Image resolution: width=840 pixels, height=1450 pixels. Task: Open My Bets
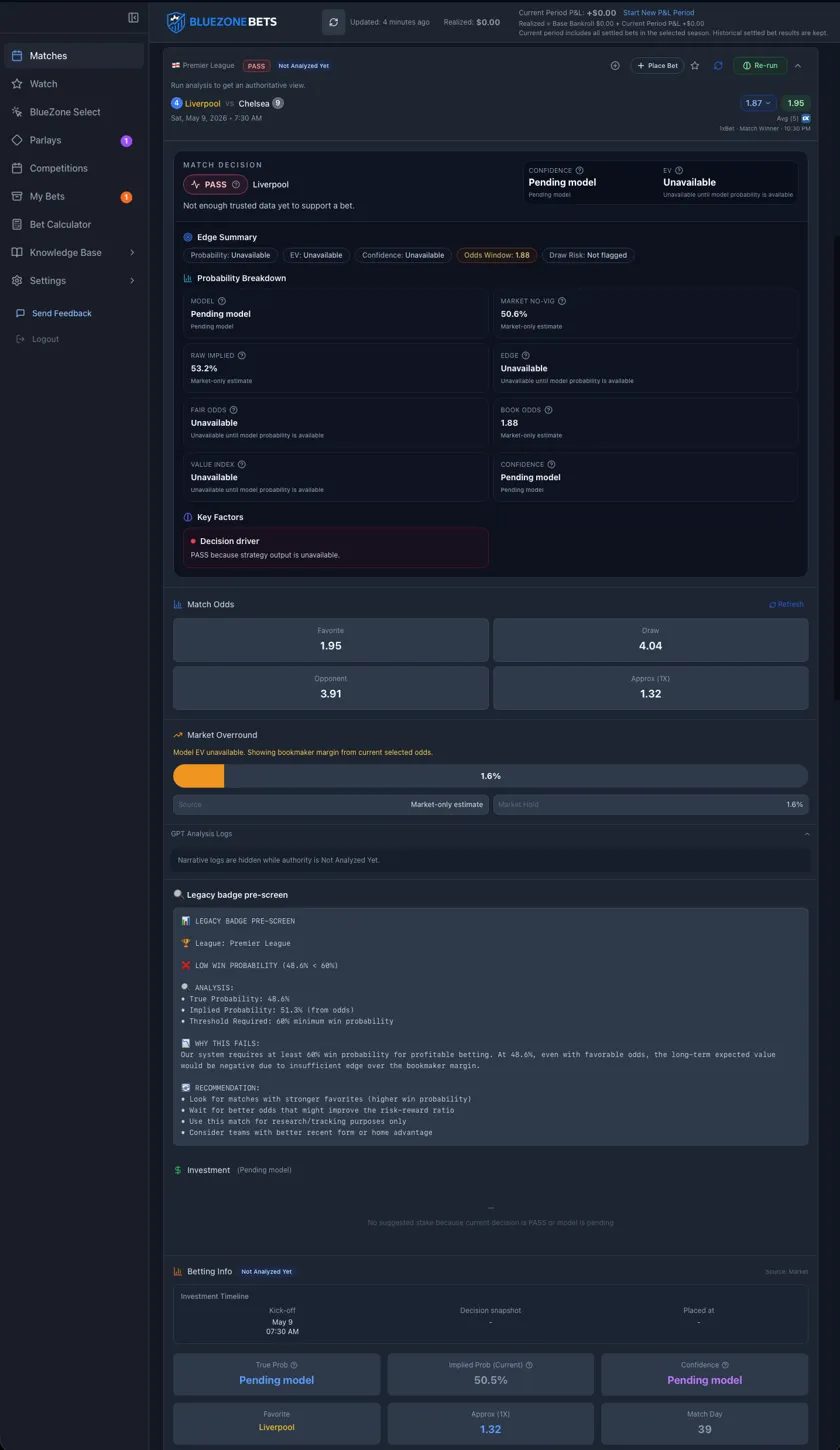pyautogui.click(x=74, y=196)
